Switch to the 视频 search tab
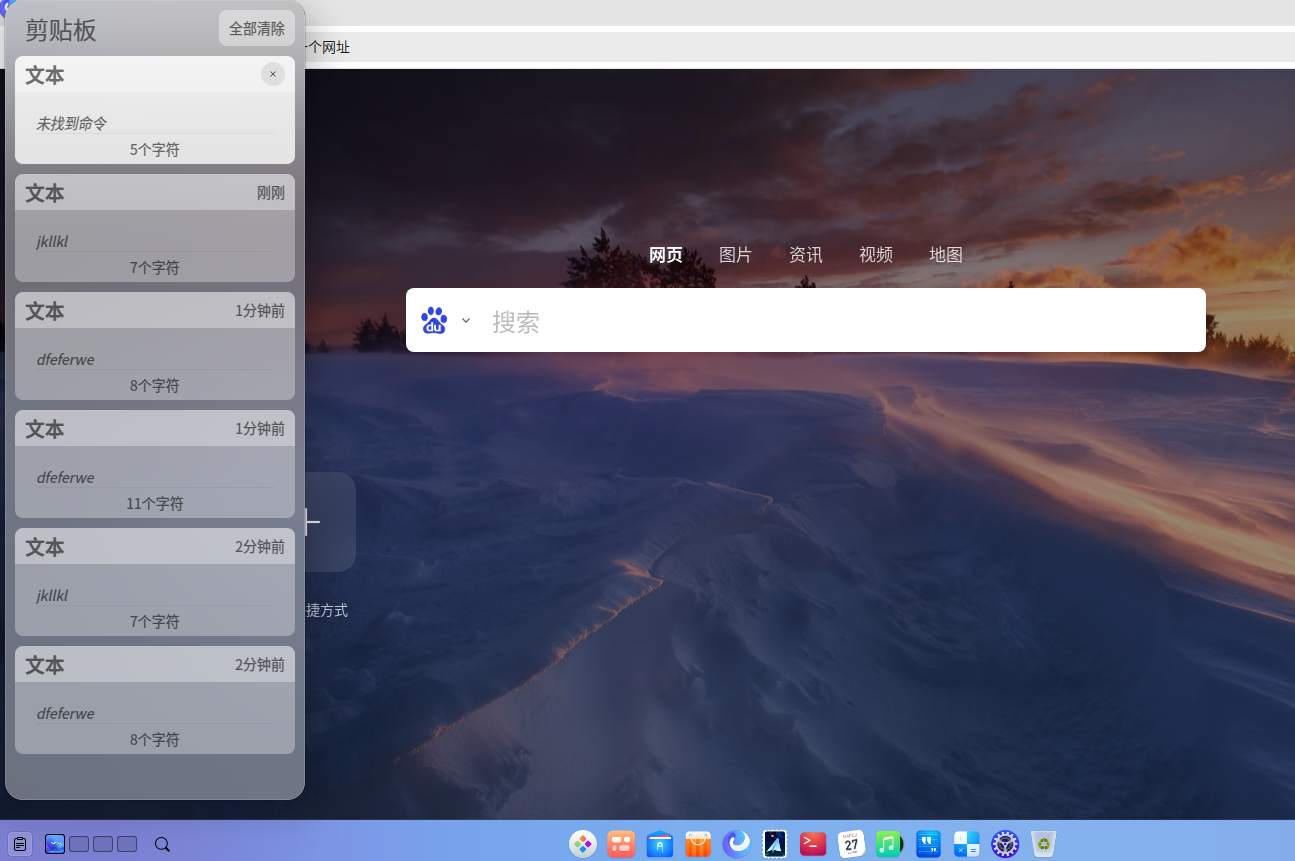This screenshot has height=861, width=1295. coord(876,255)
